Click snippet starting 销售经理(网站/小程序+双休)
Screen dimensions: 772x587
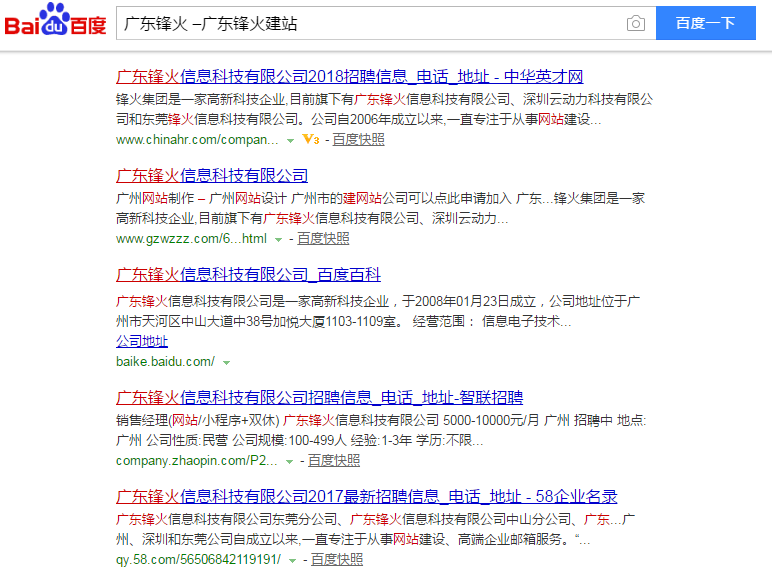(381, 430)
